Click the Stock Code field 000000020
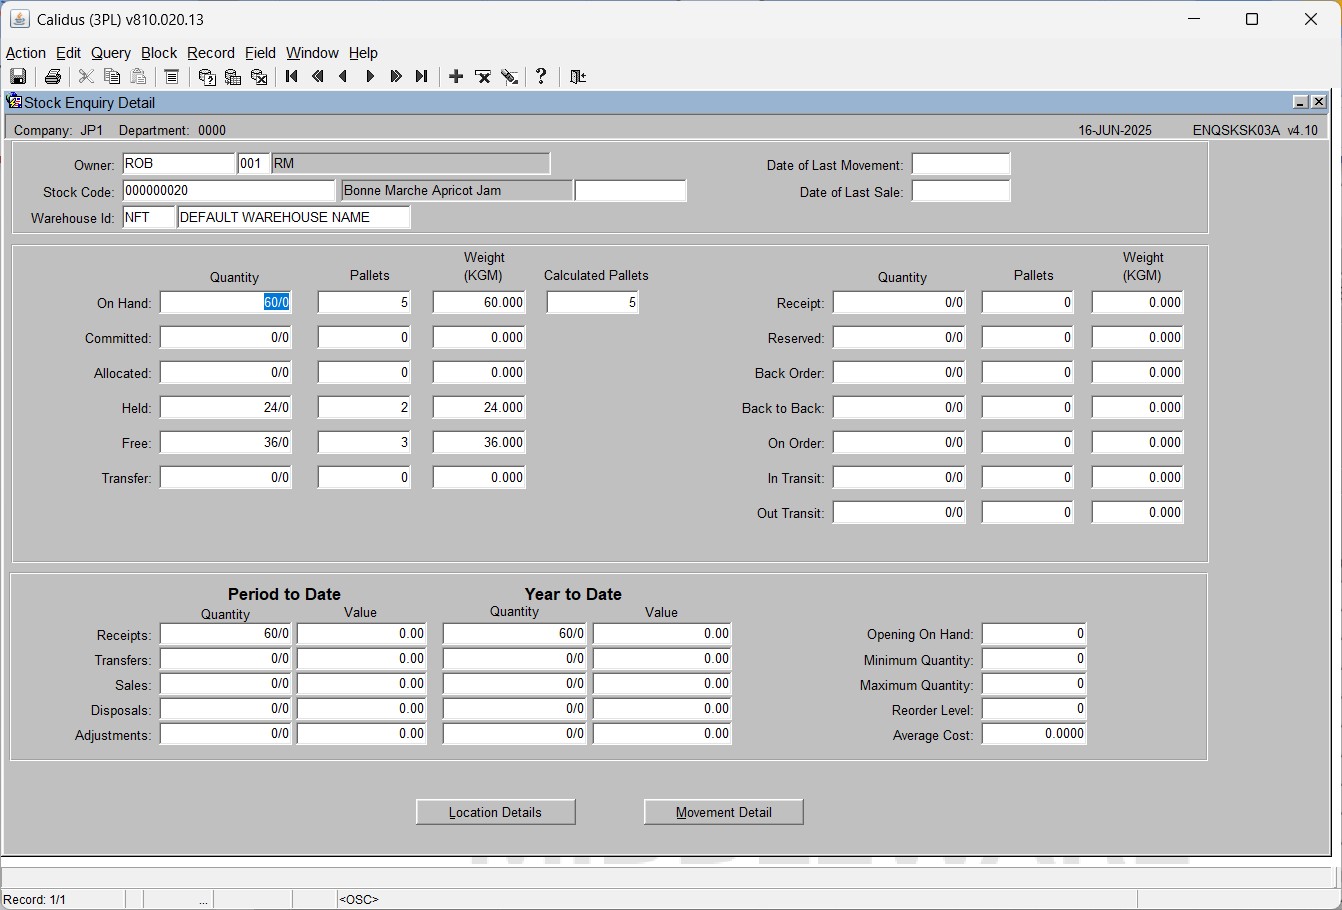This screenshot has width=1342, height=910. pos(229,191)
